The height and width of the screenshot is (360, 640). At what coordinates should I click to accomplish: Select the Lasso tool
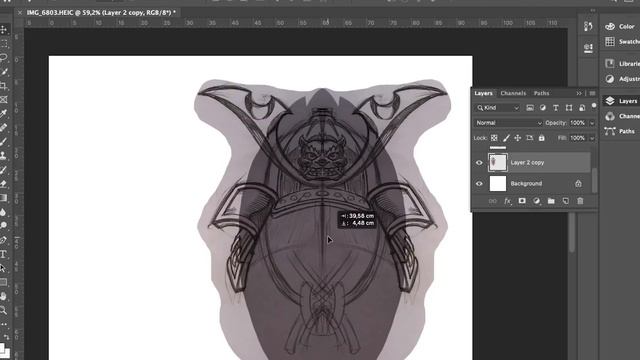pos(4,58)
